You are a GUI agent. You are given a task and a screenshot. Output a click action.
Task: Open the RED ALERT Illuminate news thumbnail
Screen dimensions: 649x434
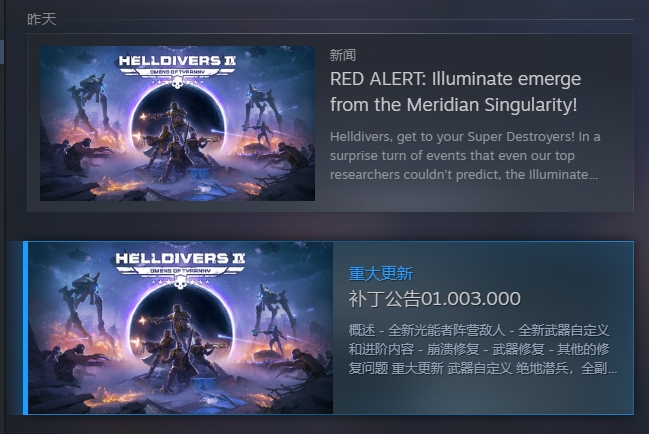point(177,123)
